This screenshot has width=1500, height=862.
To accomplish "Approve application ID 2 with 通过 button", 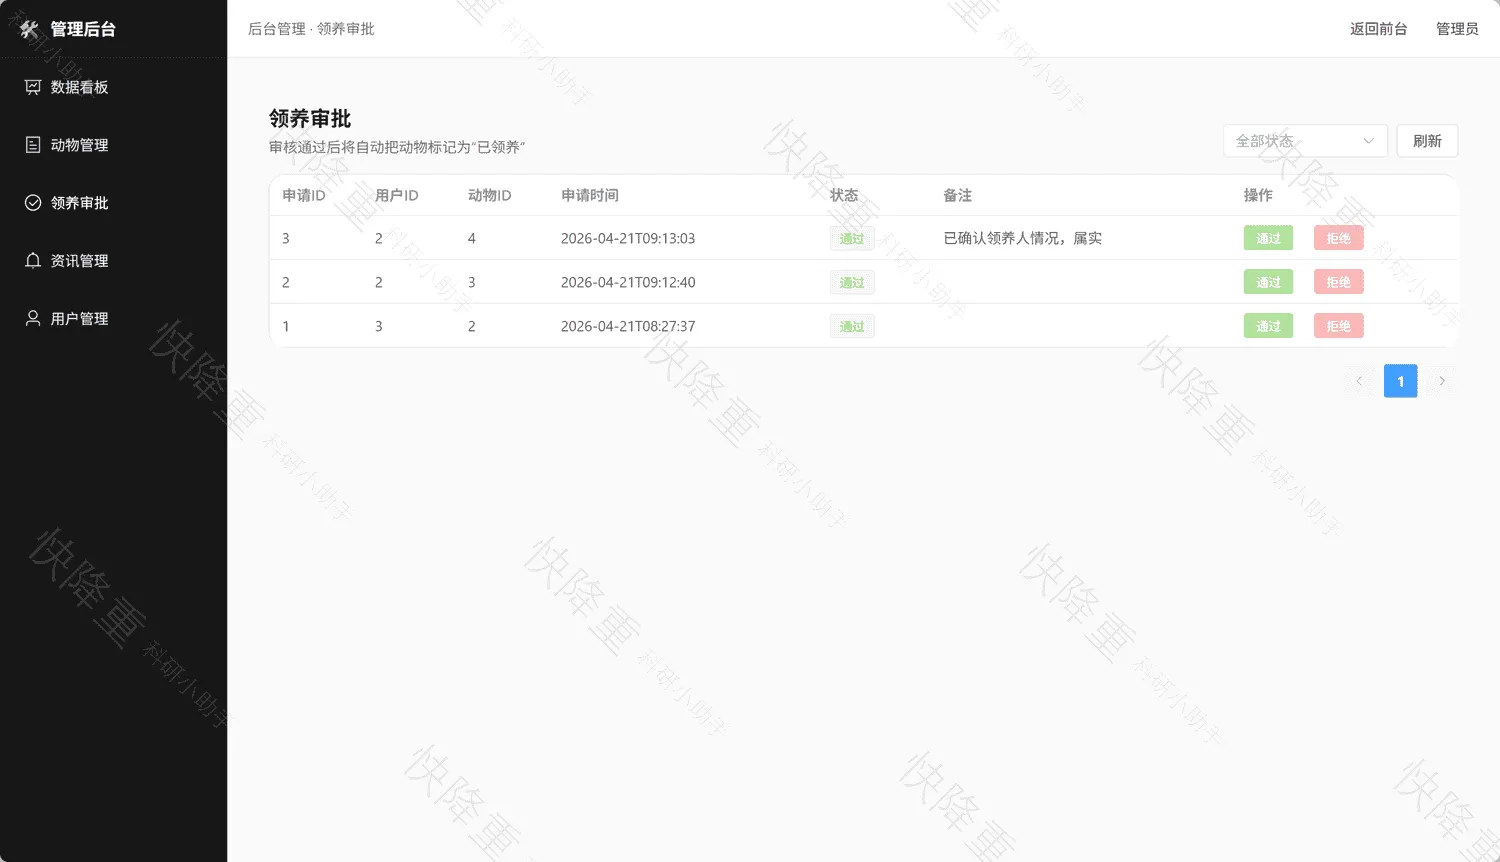I will 1268,282.
